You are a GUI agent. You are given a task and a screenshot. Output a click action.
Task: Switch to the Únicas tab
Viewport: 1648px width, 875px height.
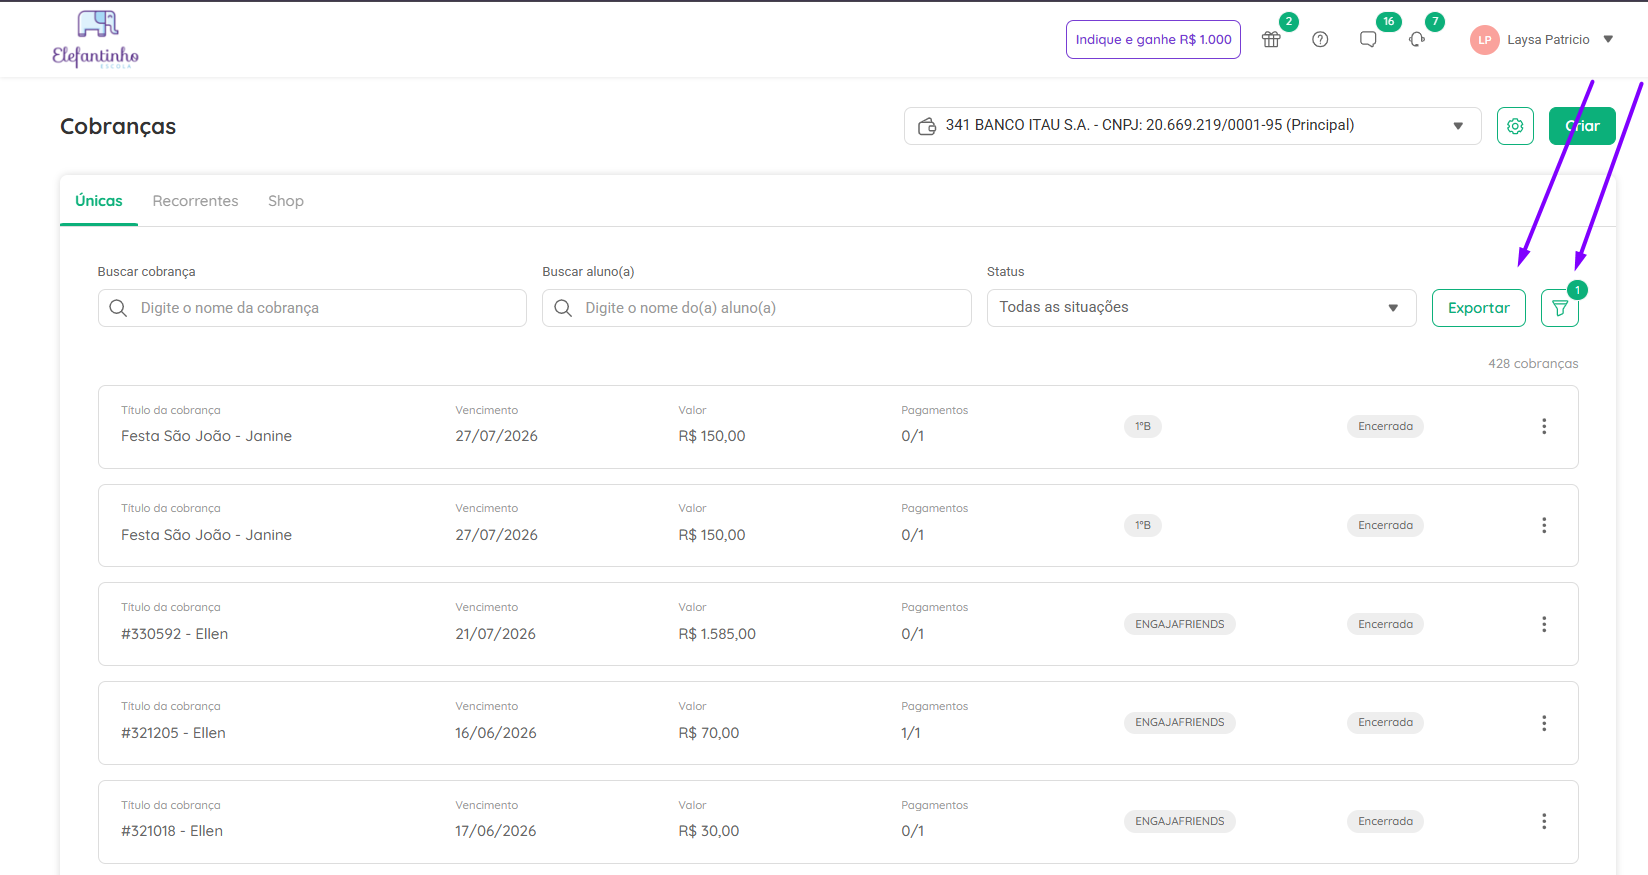point(99,201)
